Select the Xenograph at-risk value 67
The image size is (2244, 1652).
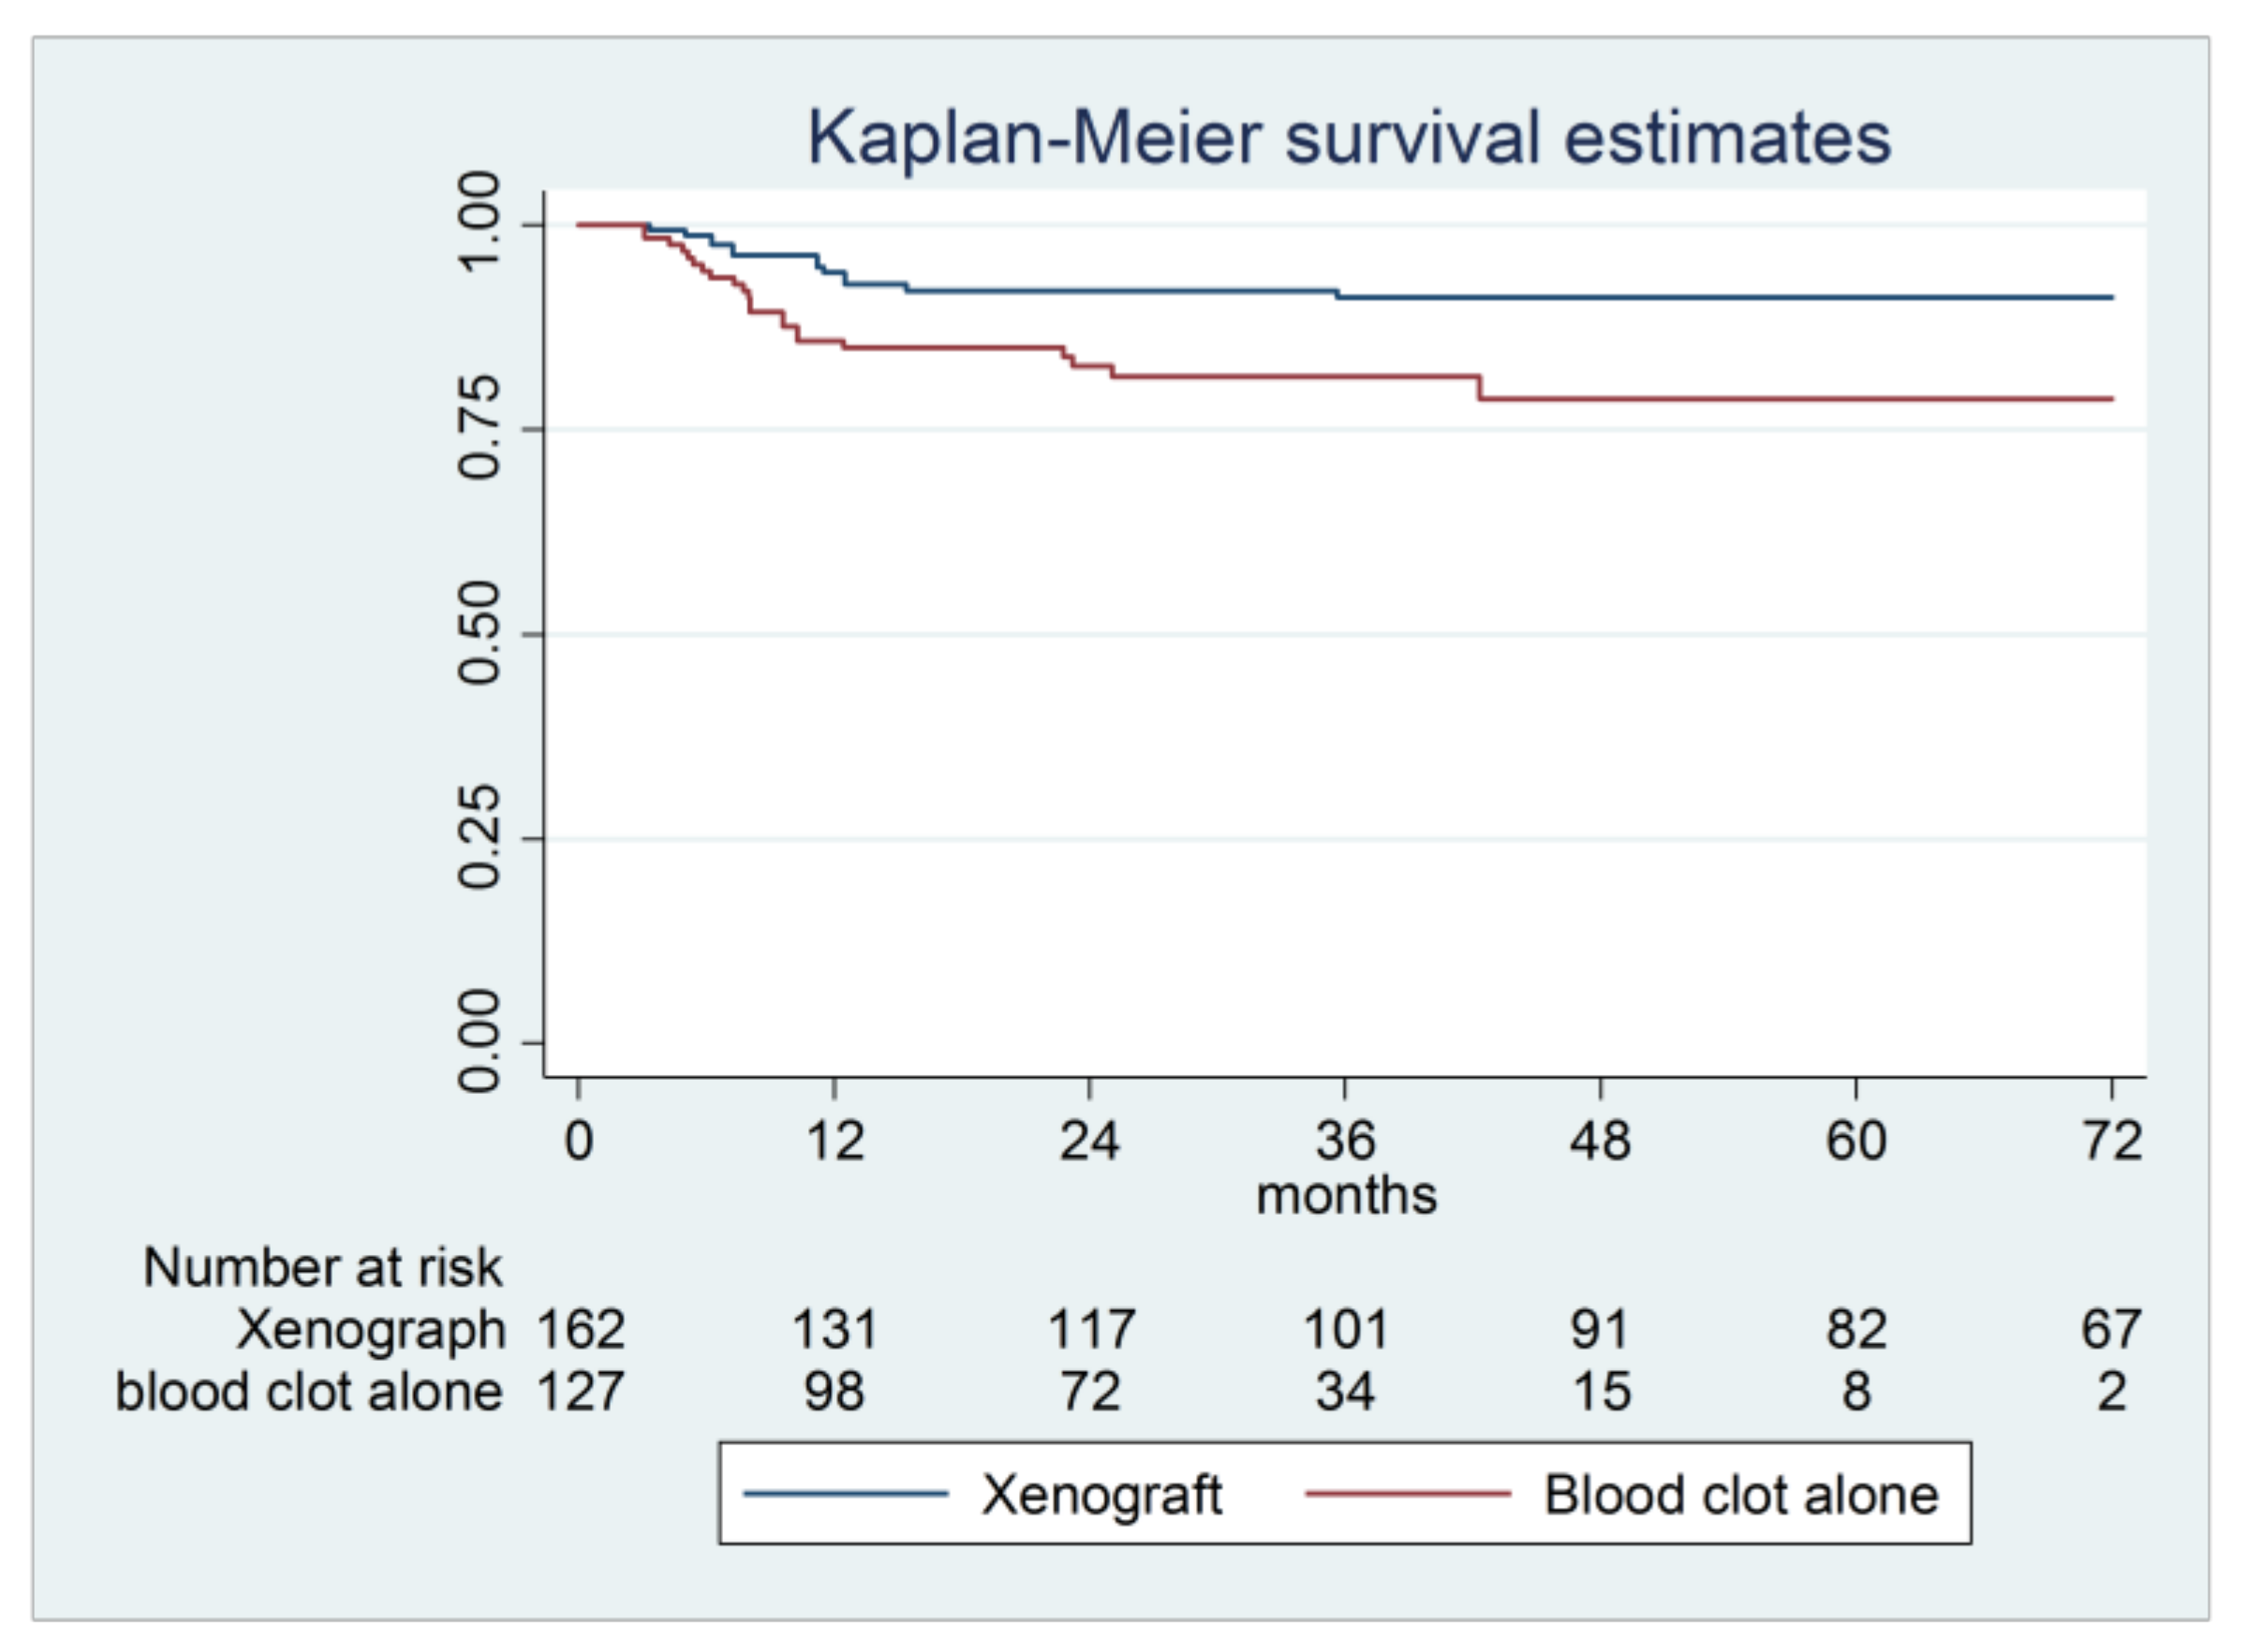click(x=2111, y=1330)
